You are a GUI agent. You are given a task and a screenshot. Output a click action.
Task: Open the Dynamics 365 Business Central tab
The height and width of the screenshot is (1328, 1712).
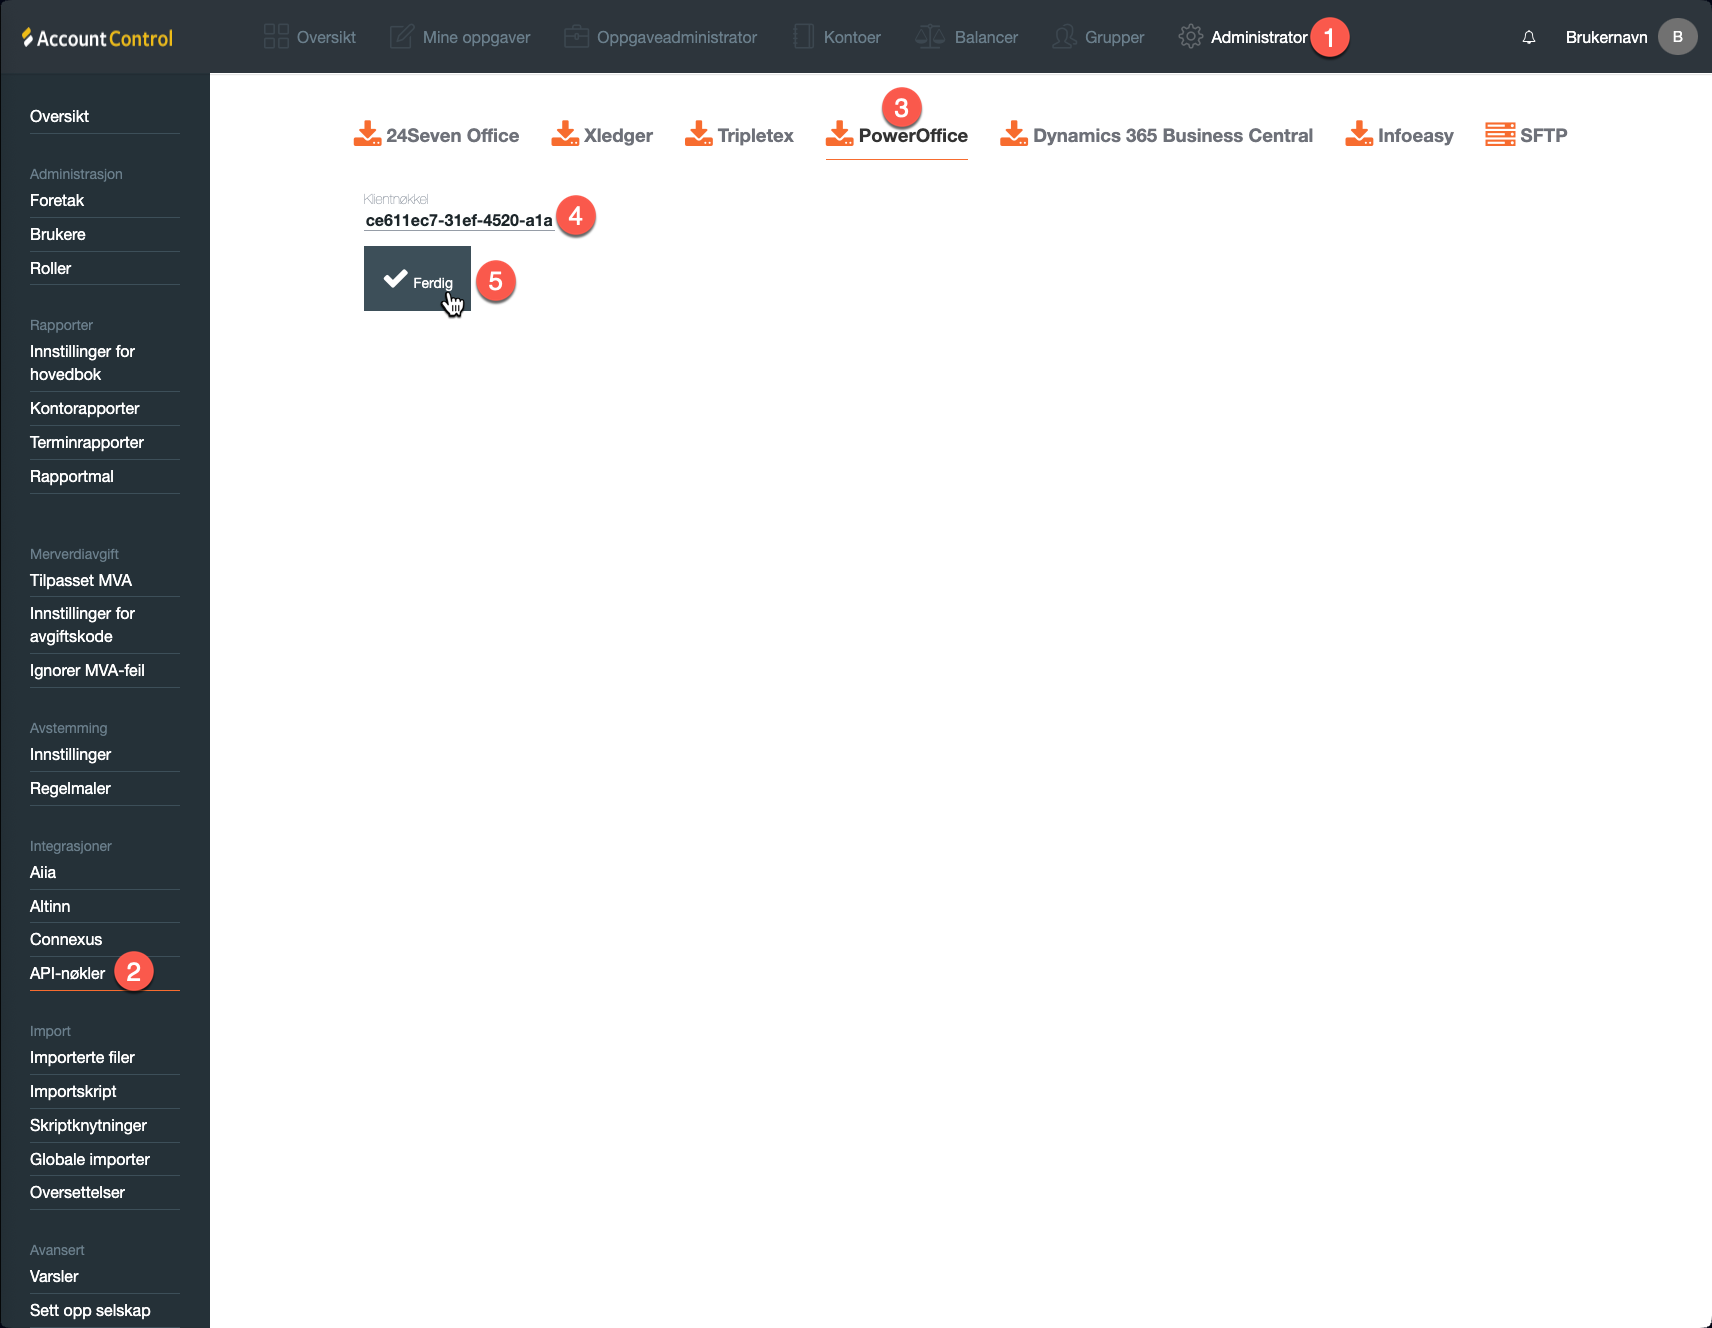[x=1156, y=135]
